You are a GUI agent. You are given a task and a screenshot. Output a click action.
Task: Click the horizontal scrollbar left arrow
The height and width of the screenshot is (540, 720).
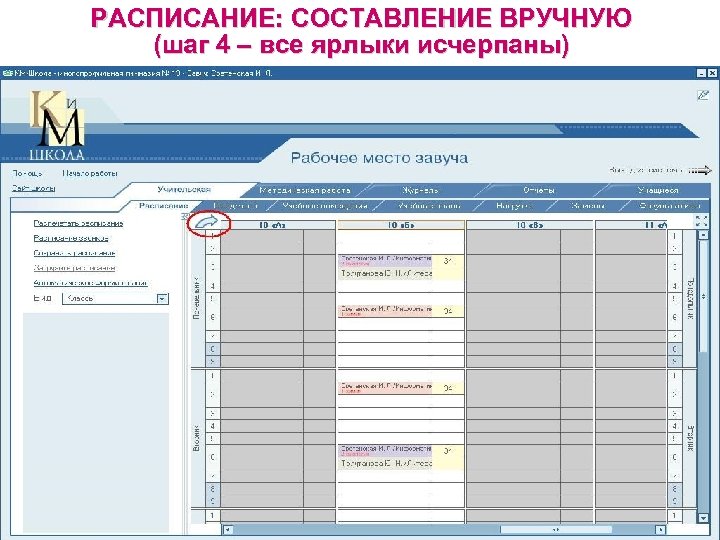(x=228, y=529)
